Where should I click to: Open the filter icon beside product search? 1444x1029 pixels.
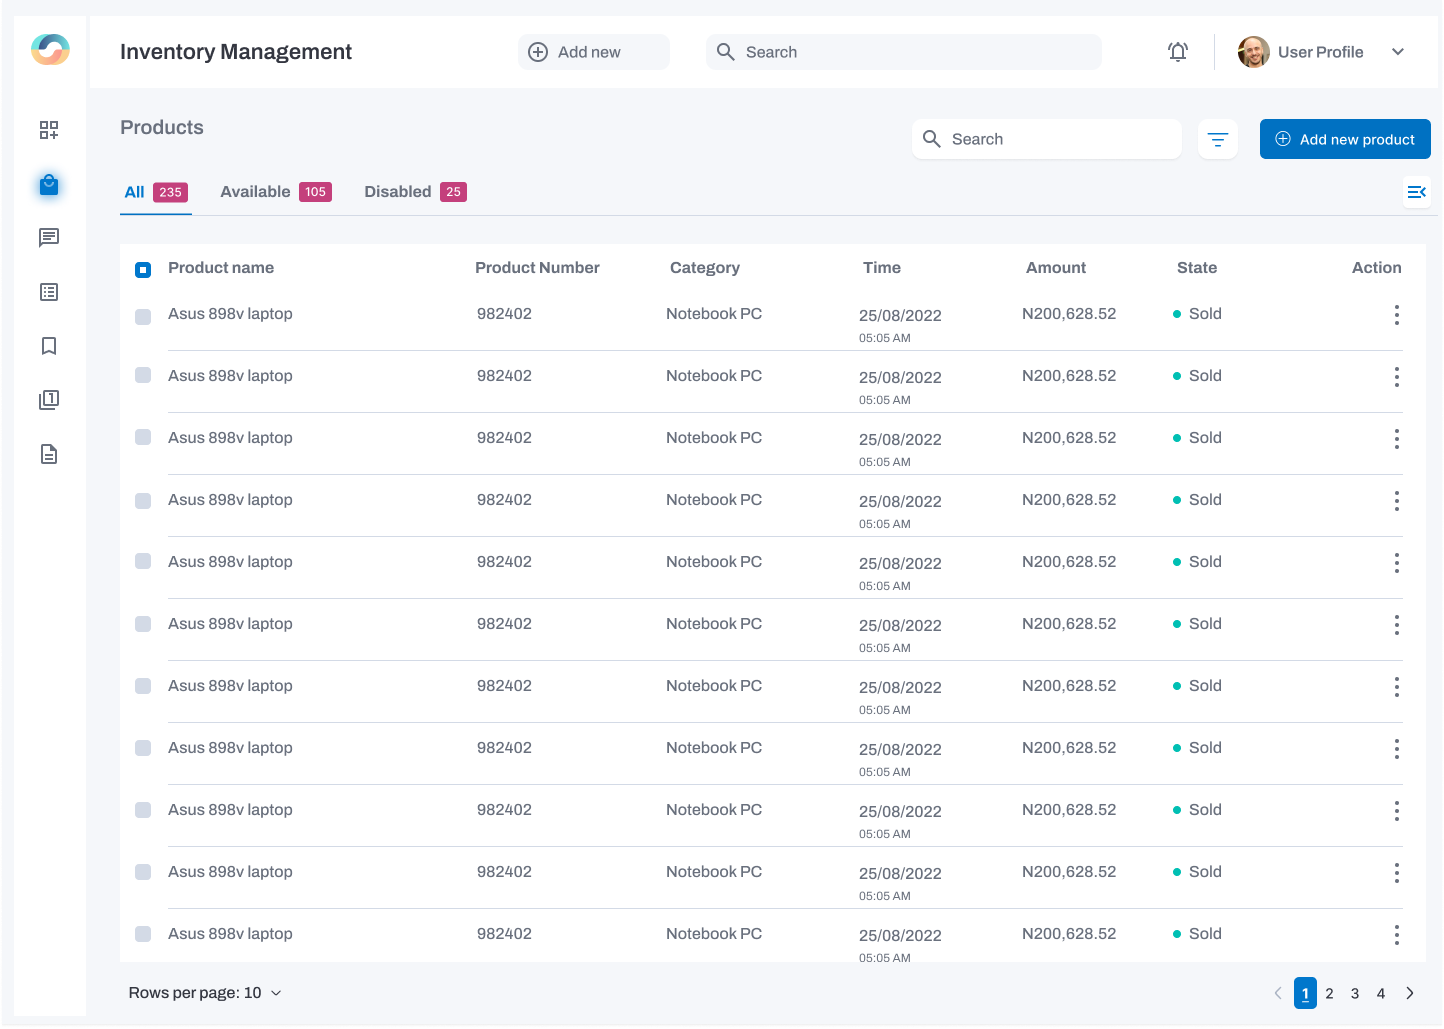pos(1217,139)
